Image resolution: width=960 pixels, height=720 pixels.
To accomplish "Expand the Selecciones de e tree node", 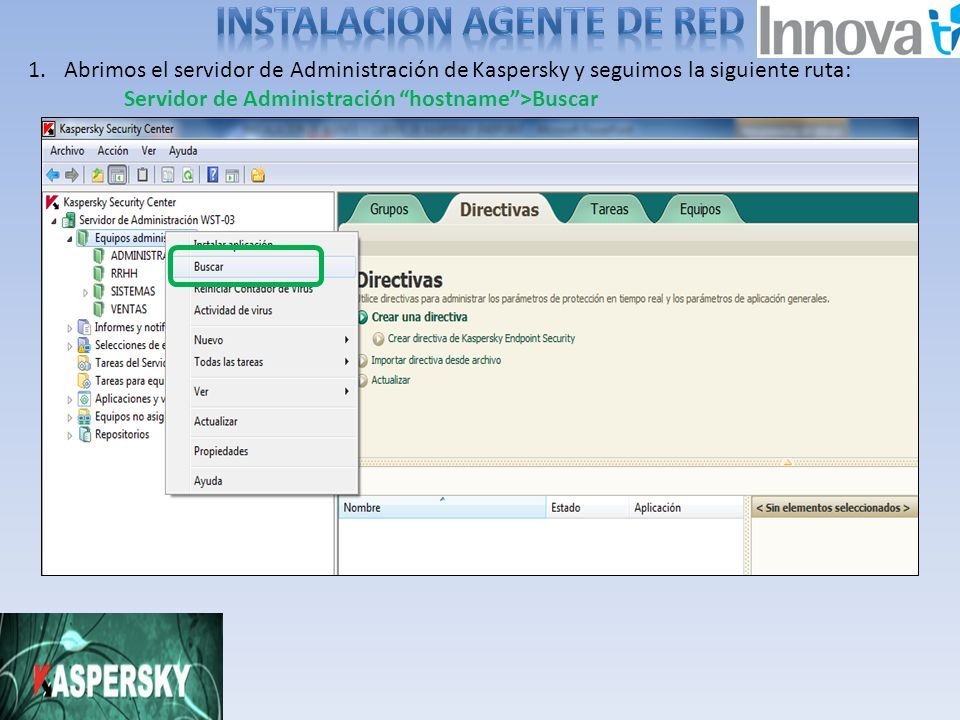I will (69, 346).
